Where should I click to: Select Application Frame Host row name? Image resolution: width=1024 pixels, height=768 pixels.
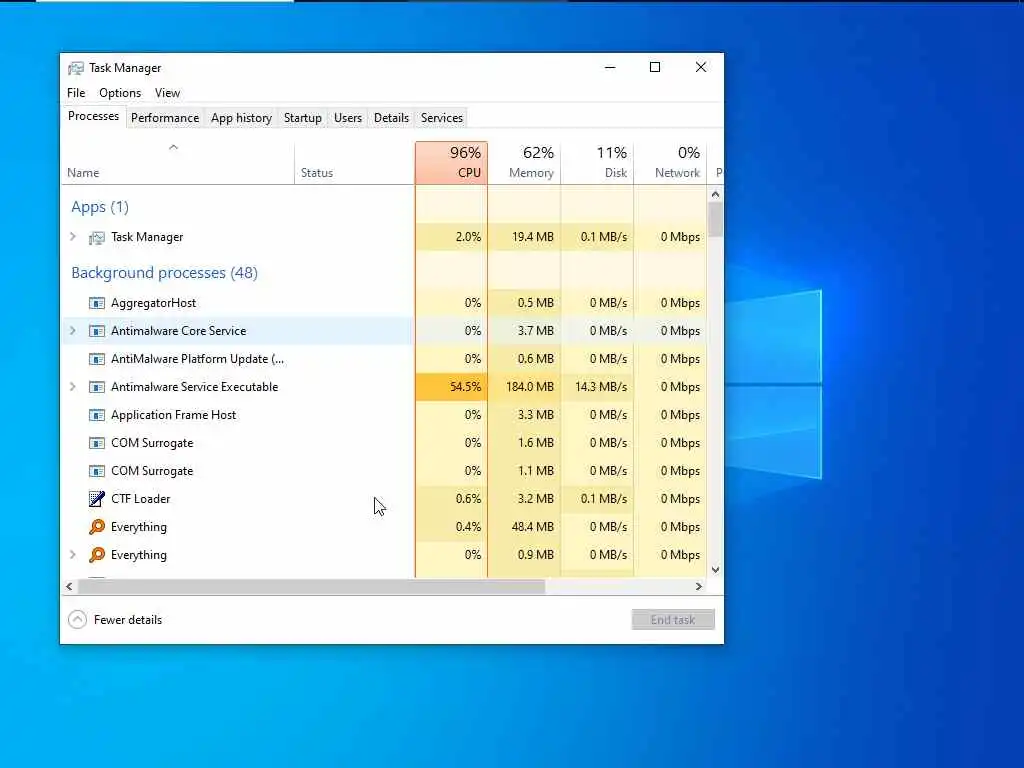point(174,415)
